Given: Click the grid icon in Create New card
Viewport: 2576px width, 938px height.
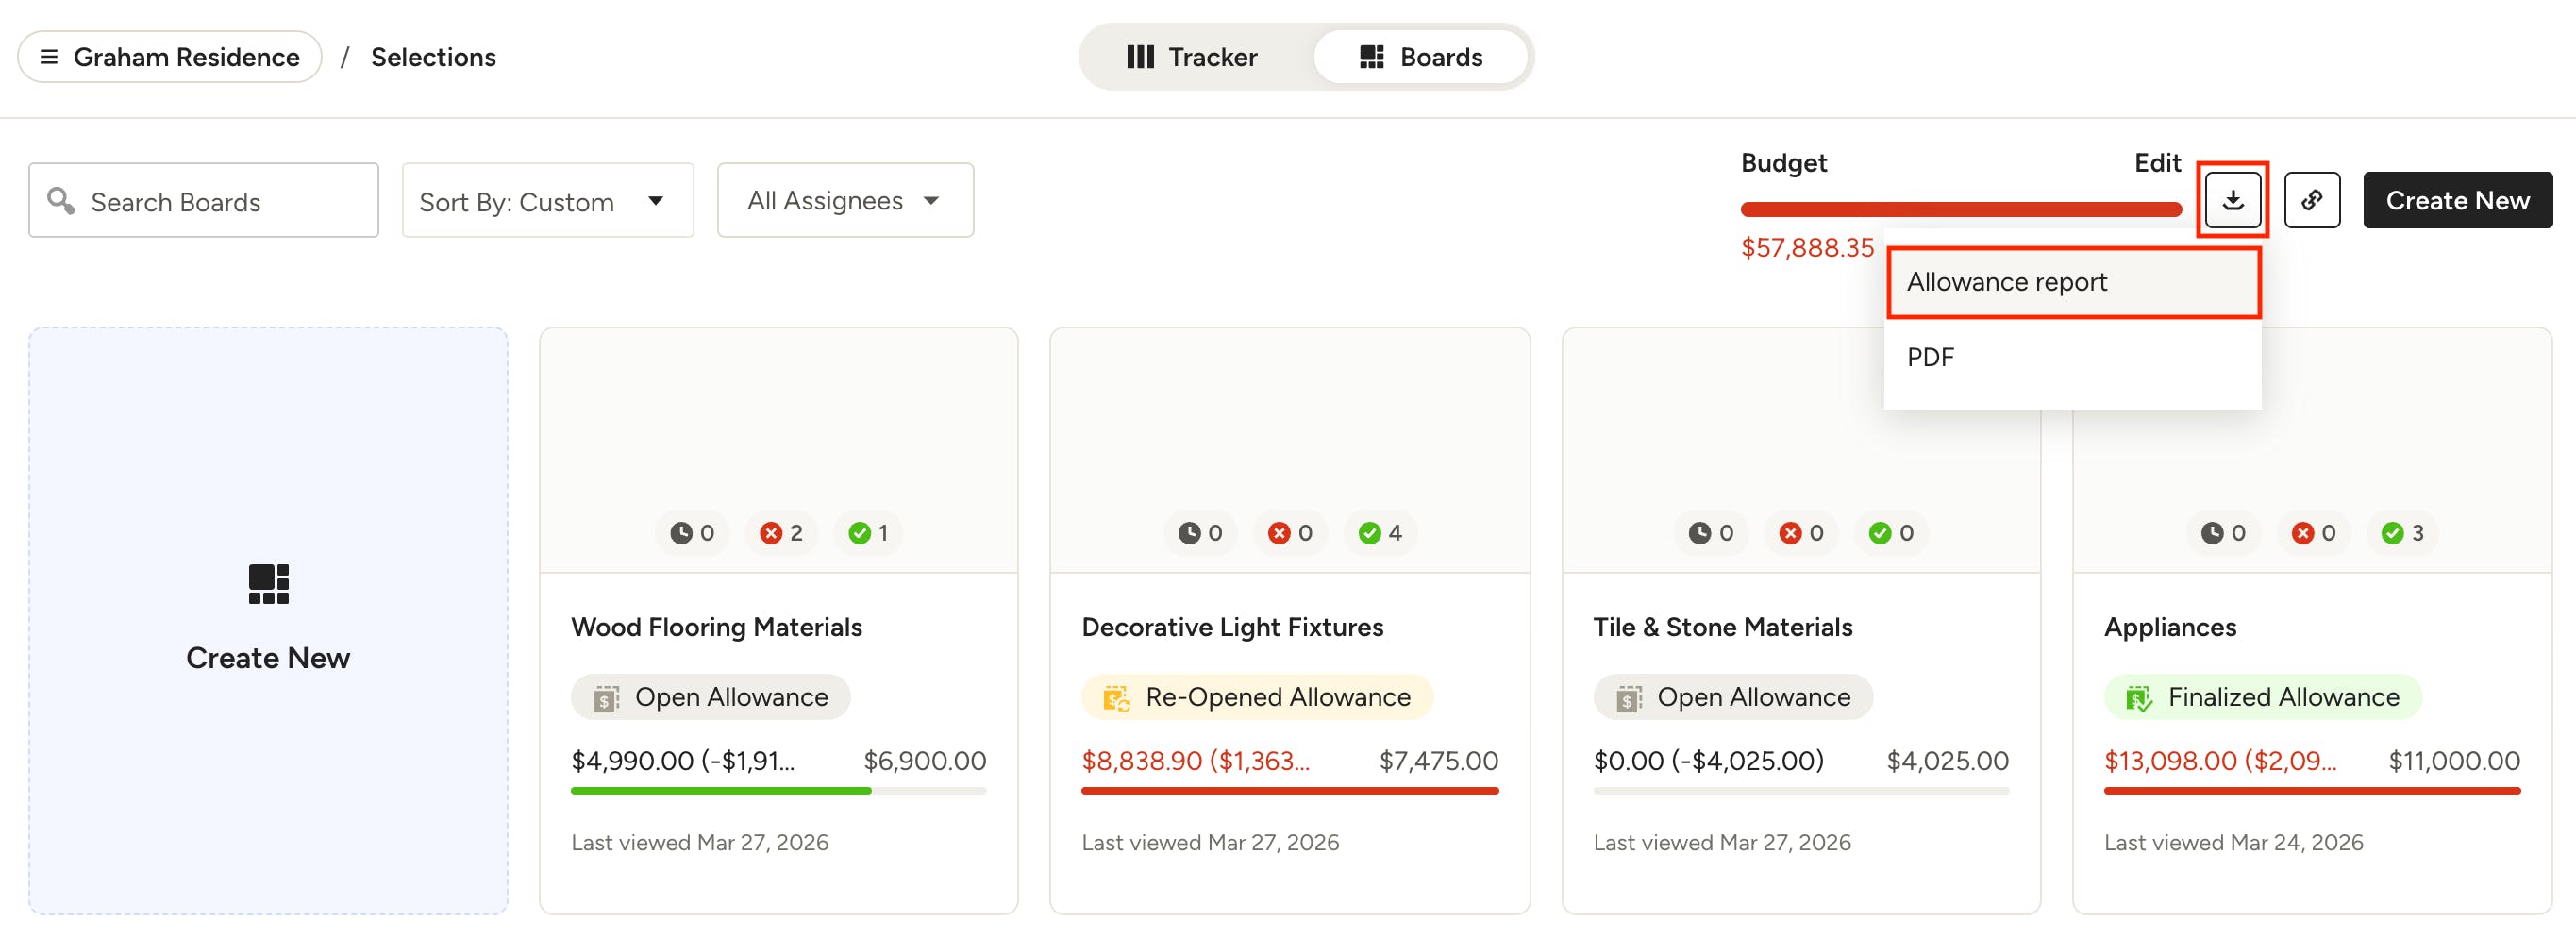Looking at the screenshot, I should click(268, 583).
